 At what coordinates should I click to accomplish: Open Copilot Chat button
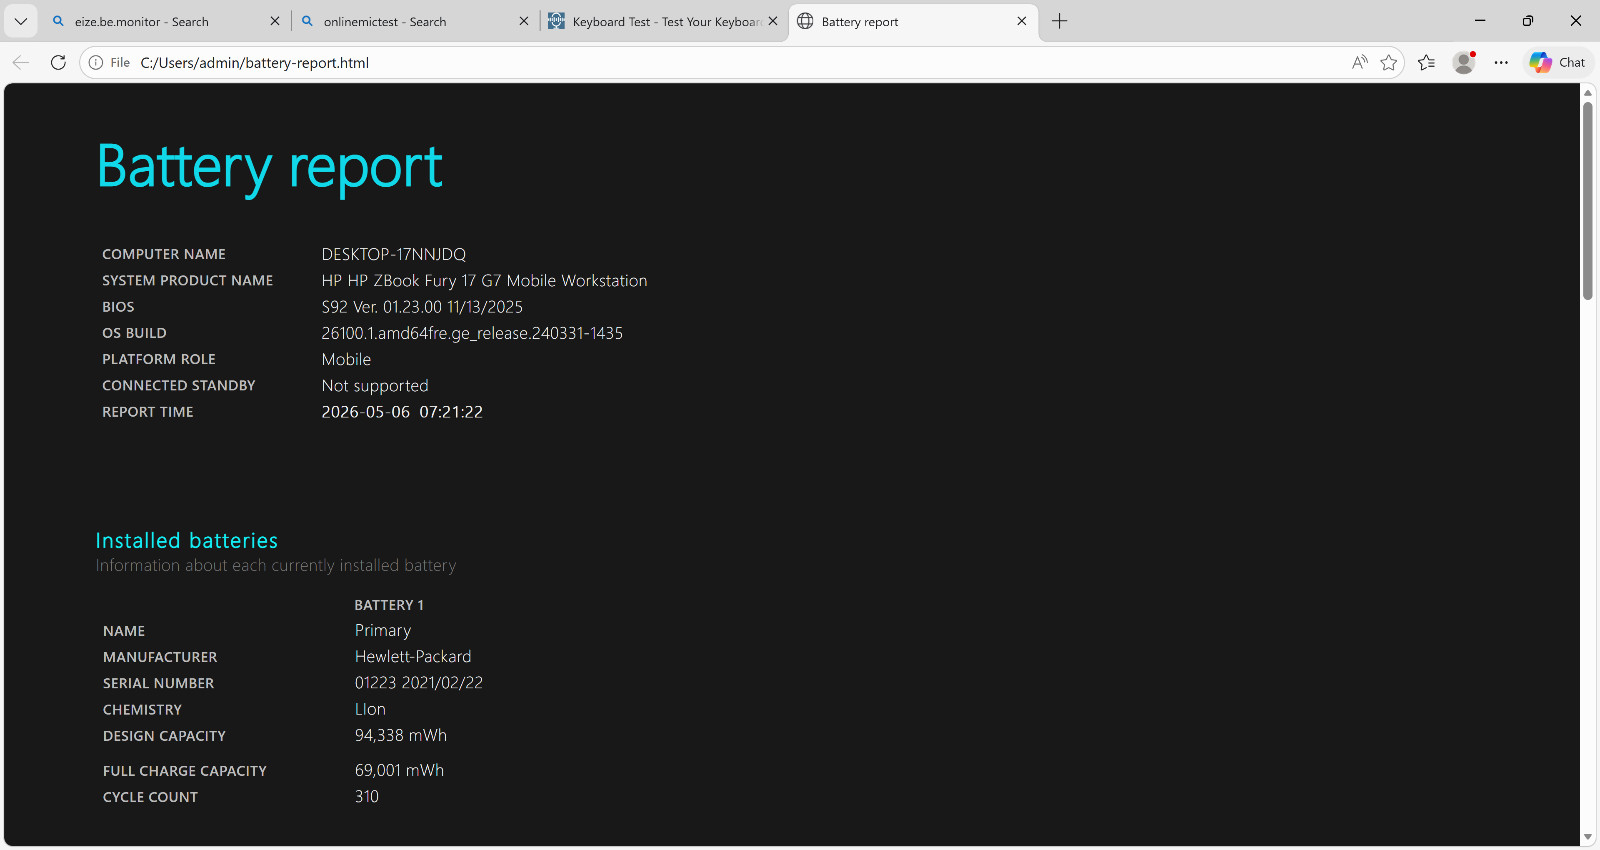click(1558, 62)
